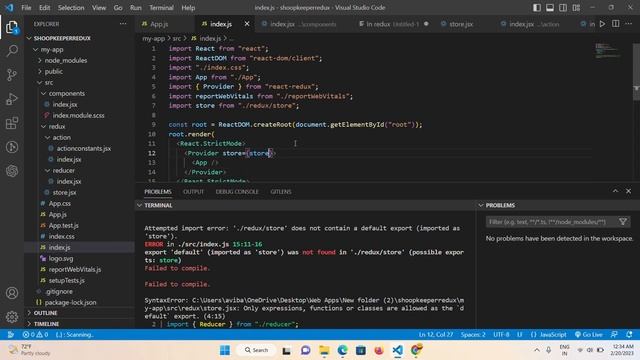Viewport: 640px width, 360px height.
Task: Click the Explorer more actions ellipsis
Action: point(123,24)
